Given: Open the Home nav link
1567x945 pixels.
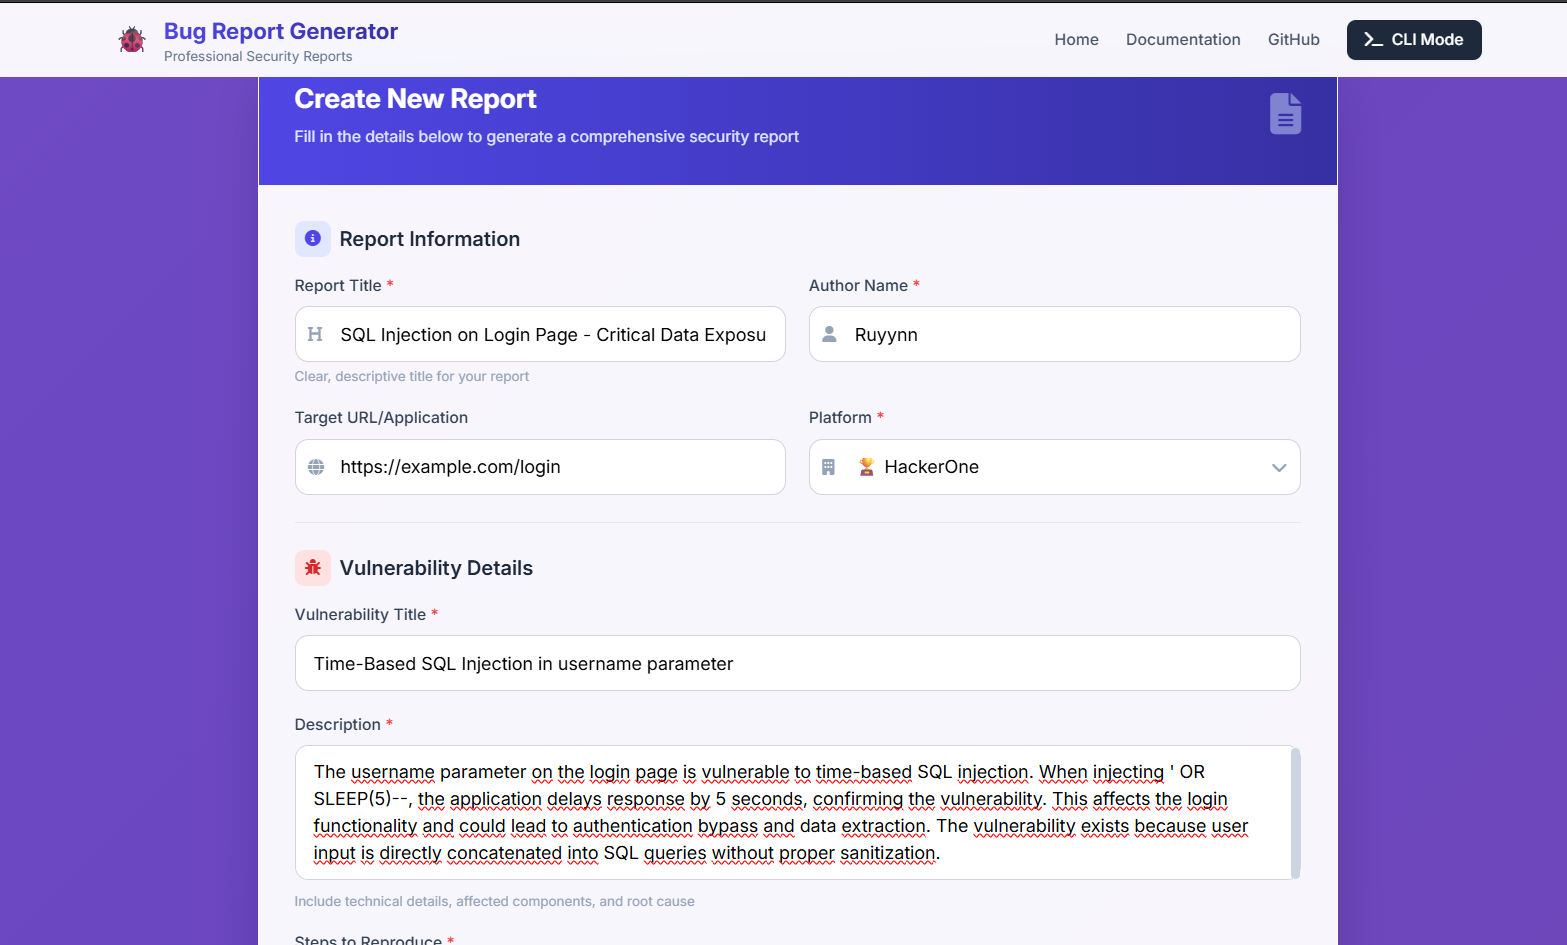Looking at the screenshot, I should (x=1076, y=40).
